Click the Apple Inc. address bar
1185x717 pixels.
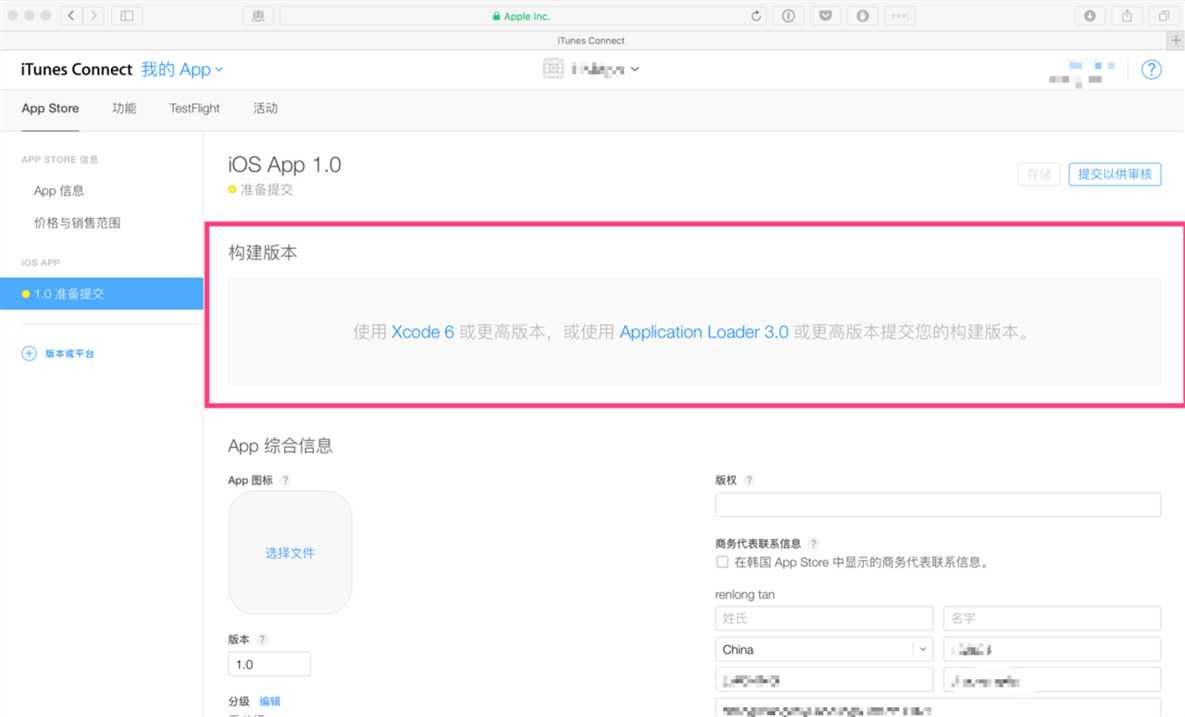(521, 16)
